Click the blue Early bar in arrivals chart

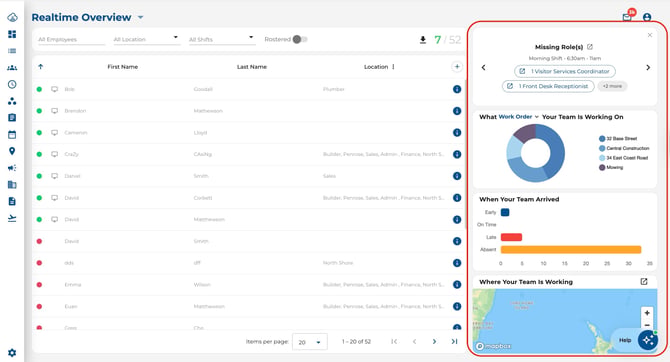tap(505, 212)
